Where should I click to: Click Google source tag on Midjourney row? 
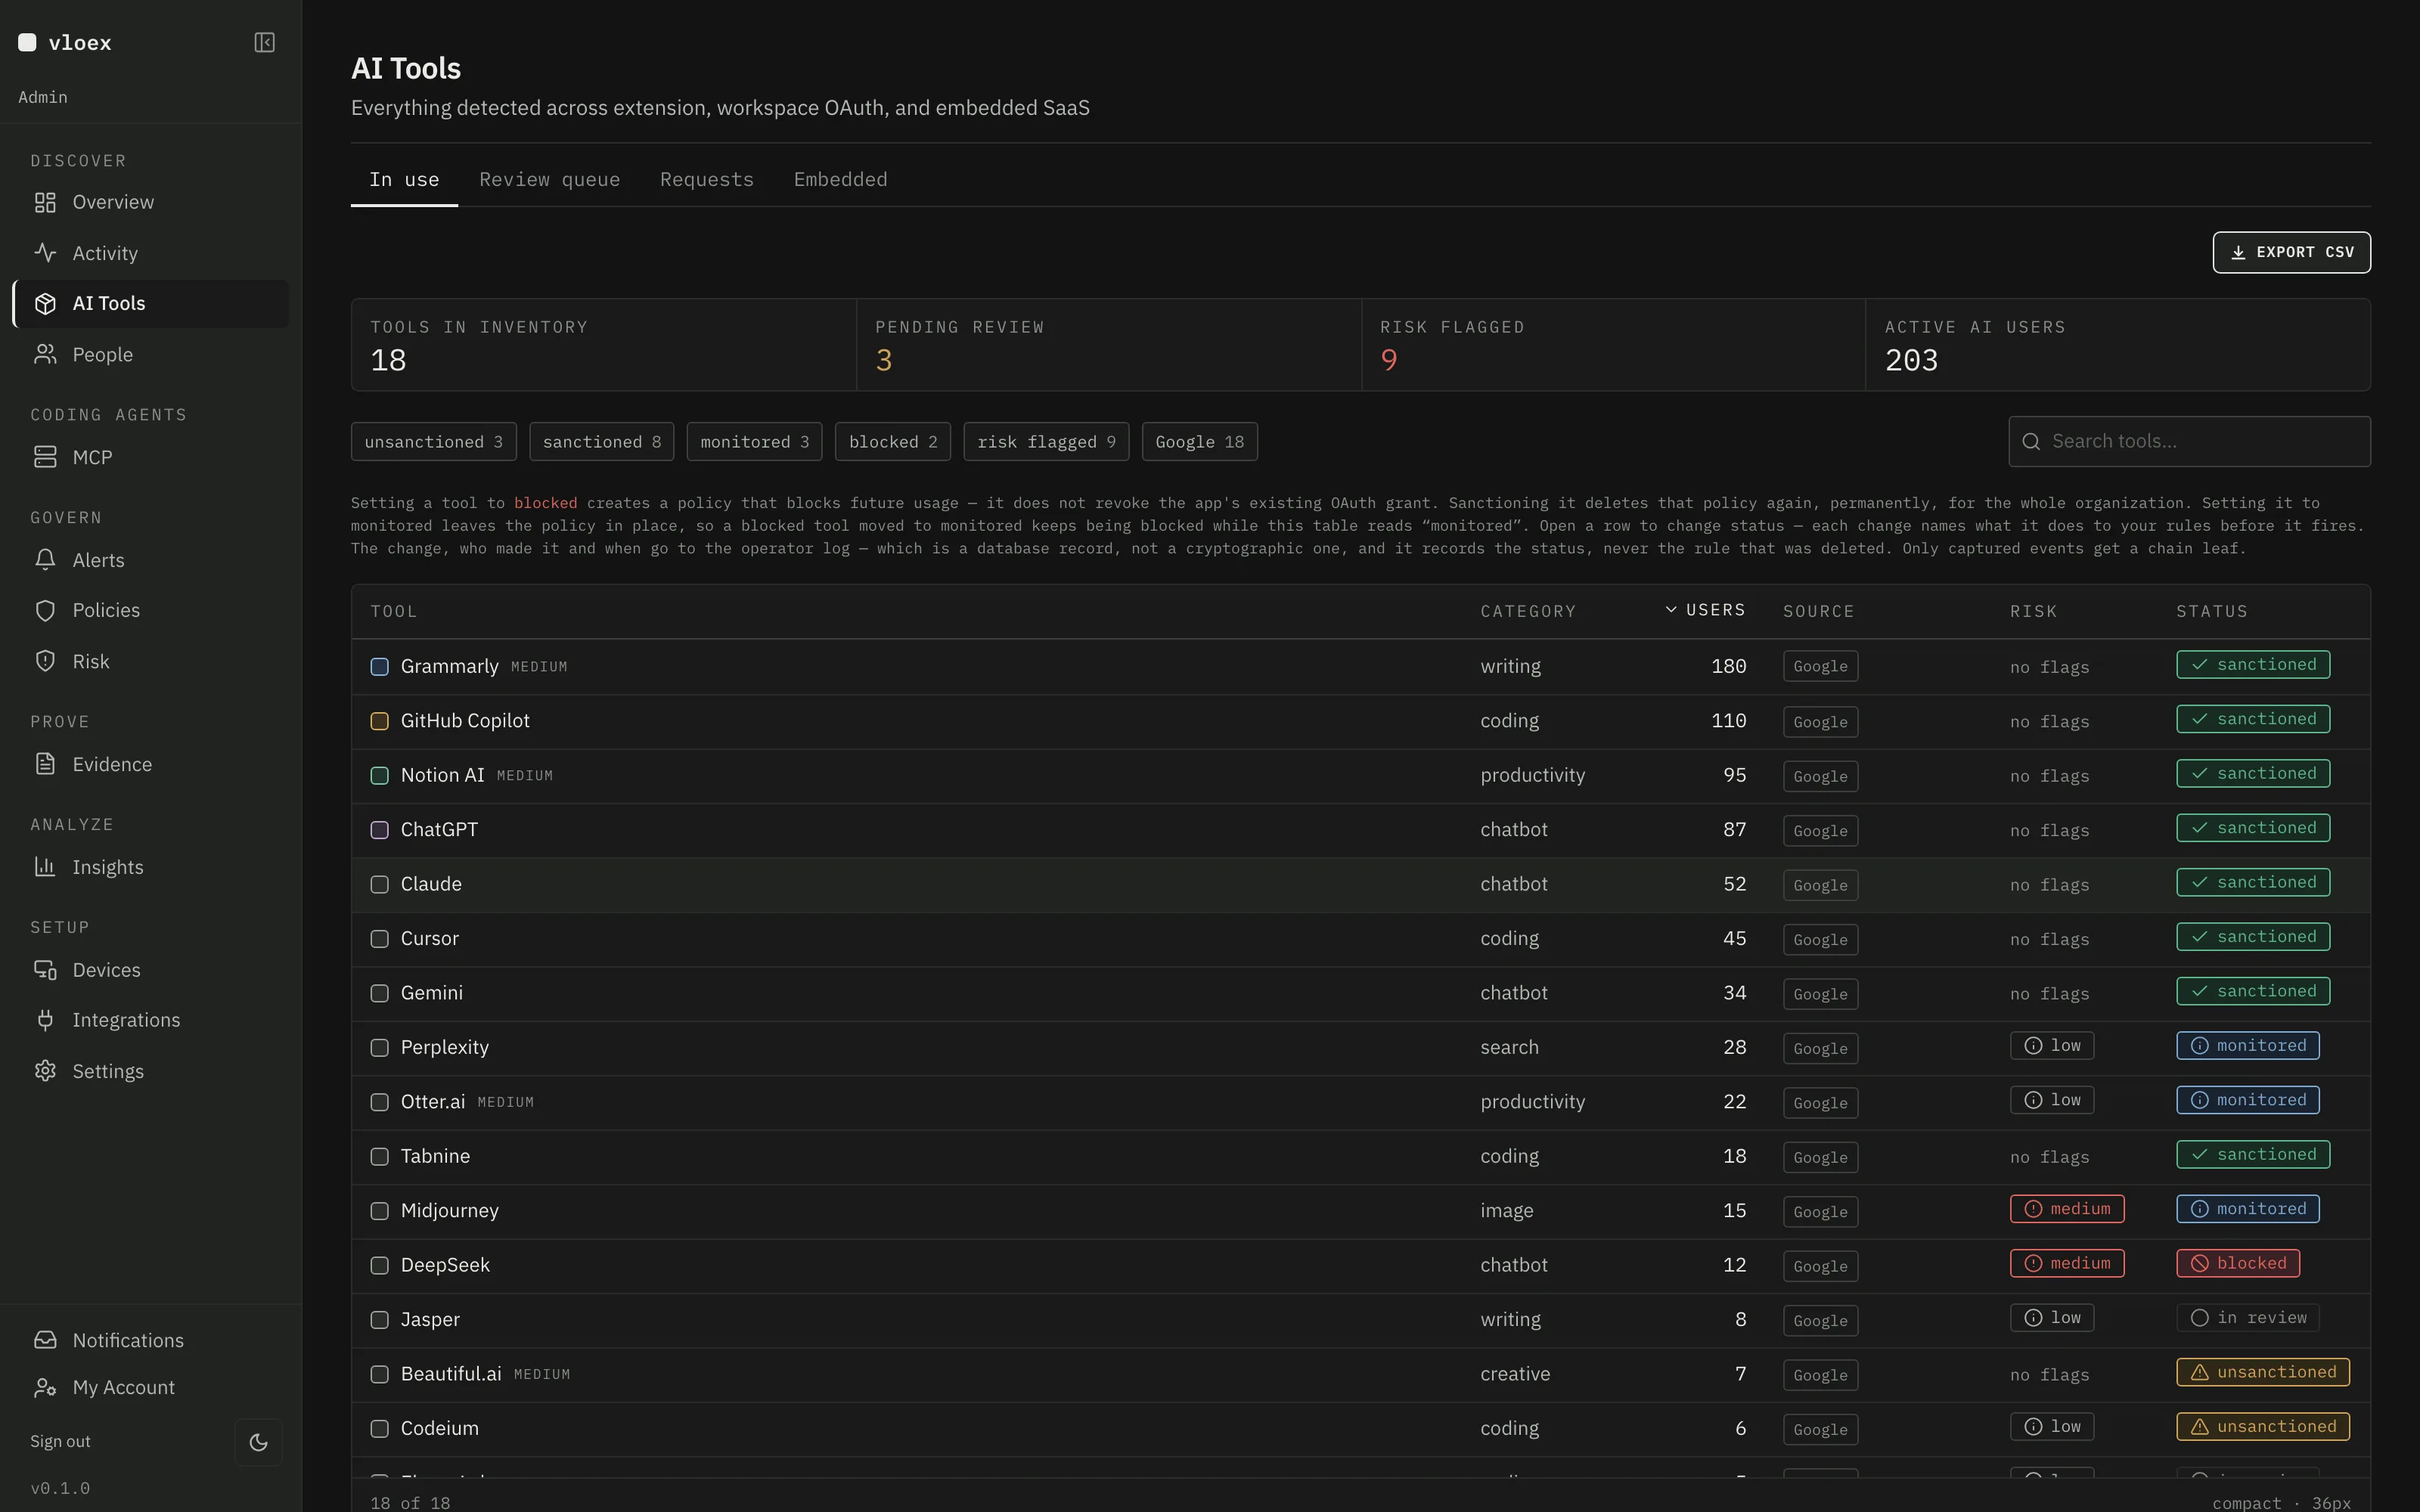(1820, 1212)
